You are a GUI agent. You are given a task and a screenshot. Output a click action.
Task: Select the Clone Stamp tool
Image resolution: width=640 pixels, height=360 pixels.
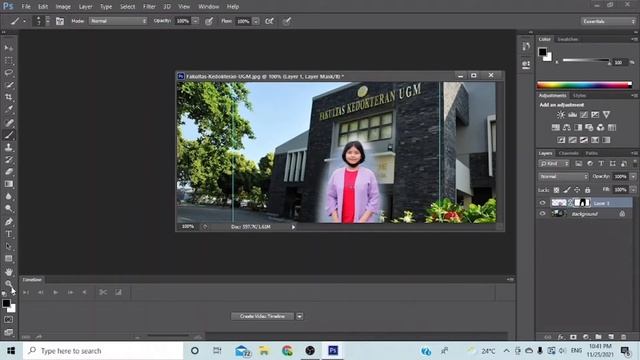[x=9, y=147]
